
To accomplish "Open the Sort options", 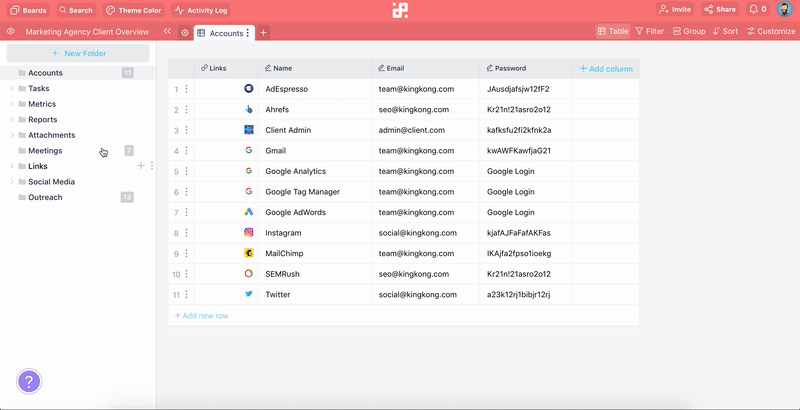I will coord(726,31).
